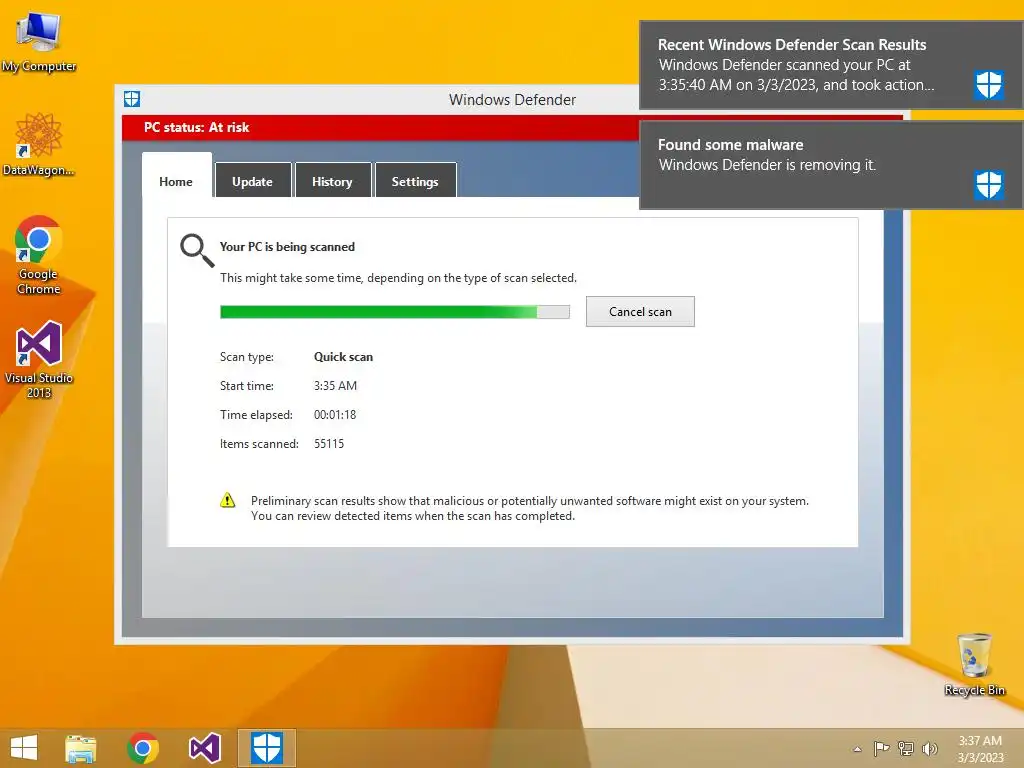This screenshot has width=1024, height=768.
Task: Switch to the Home tab
Action: tap(176, 177)
